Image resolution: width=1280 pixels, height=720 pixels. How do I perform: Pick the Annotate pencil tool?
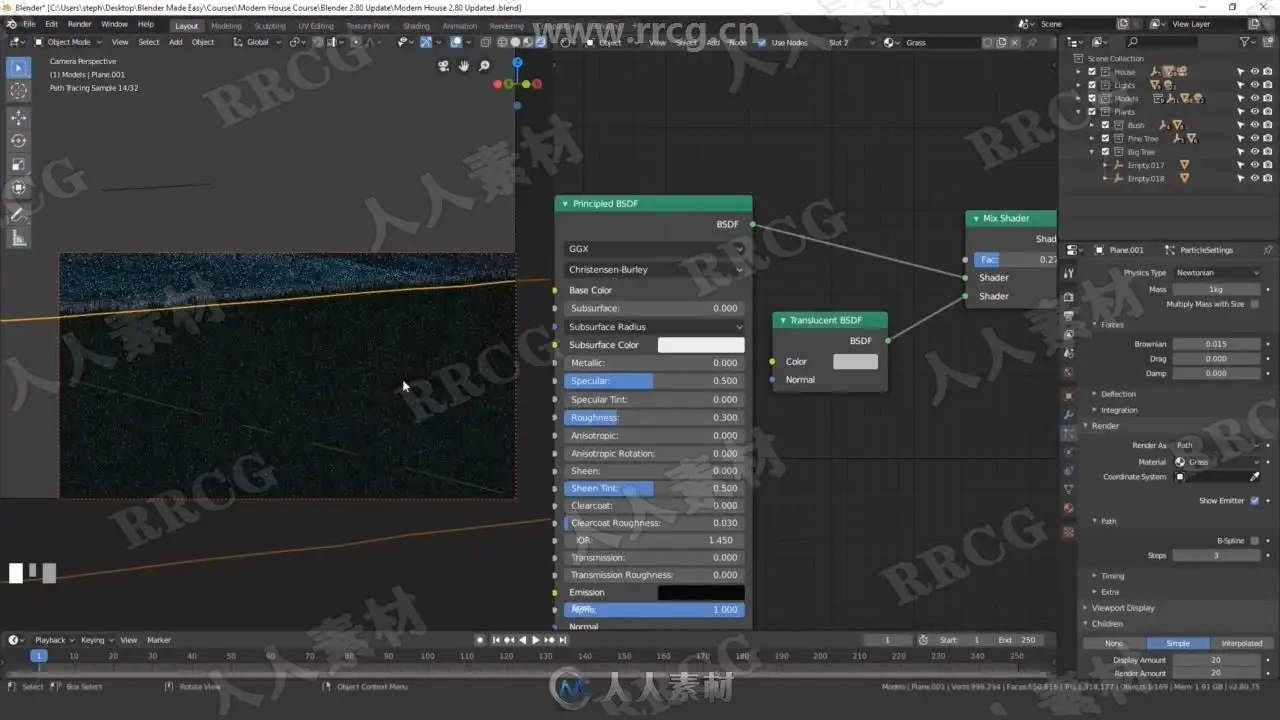coord(18,214)
